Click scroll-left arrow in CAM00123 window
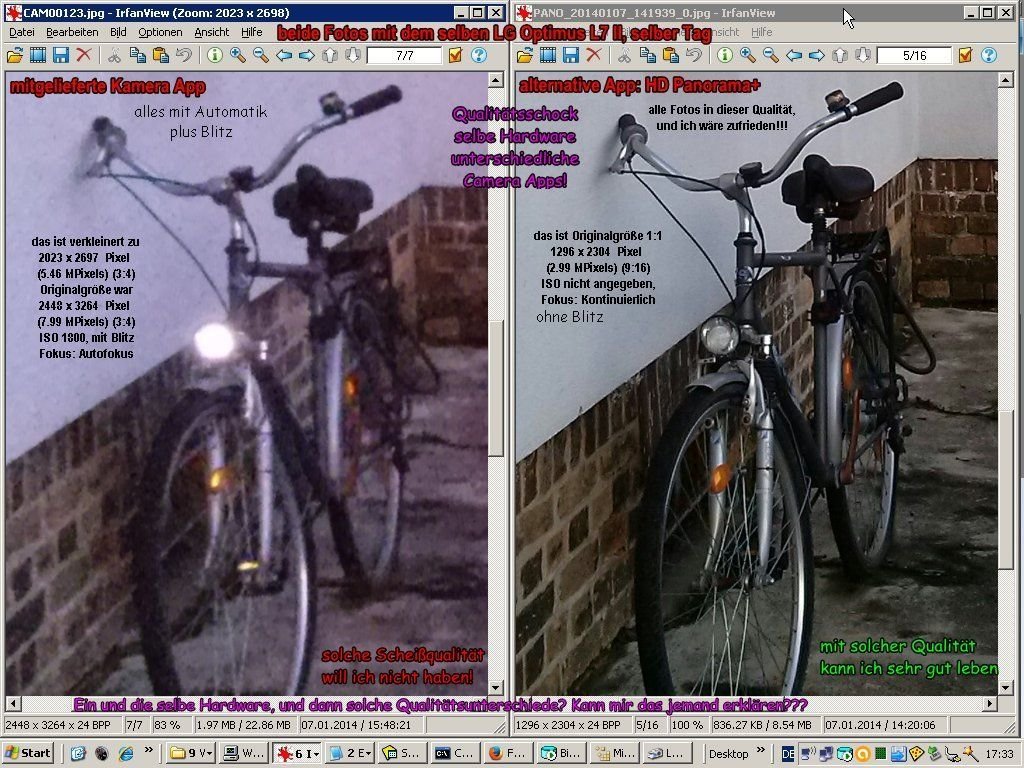This screenshot has height=768, width=1024. point(13,704)
